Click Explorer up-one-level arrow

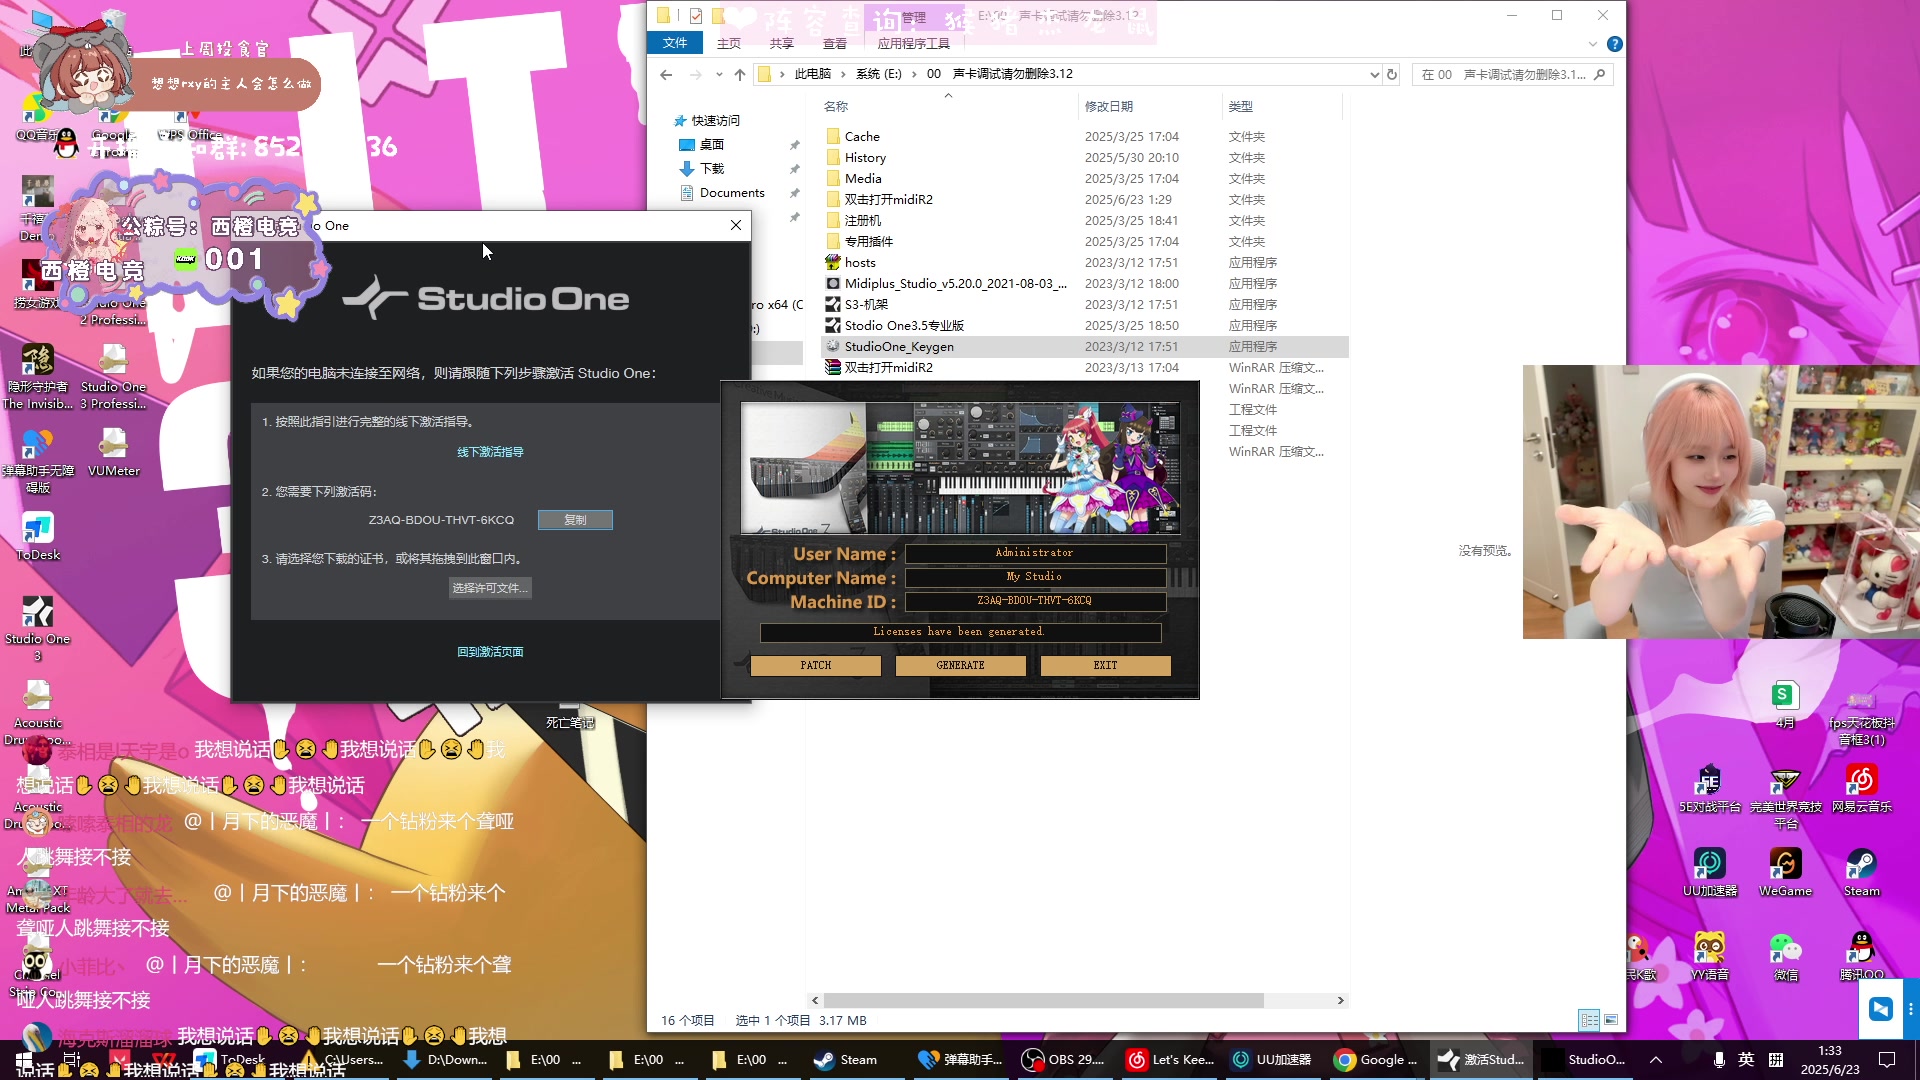click(x=740, y=74)
